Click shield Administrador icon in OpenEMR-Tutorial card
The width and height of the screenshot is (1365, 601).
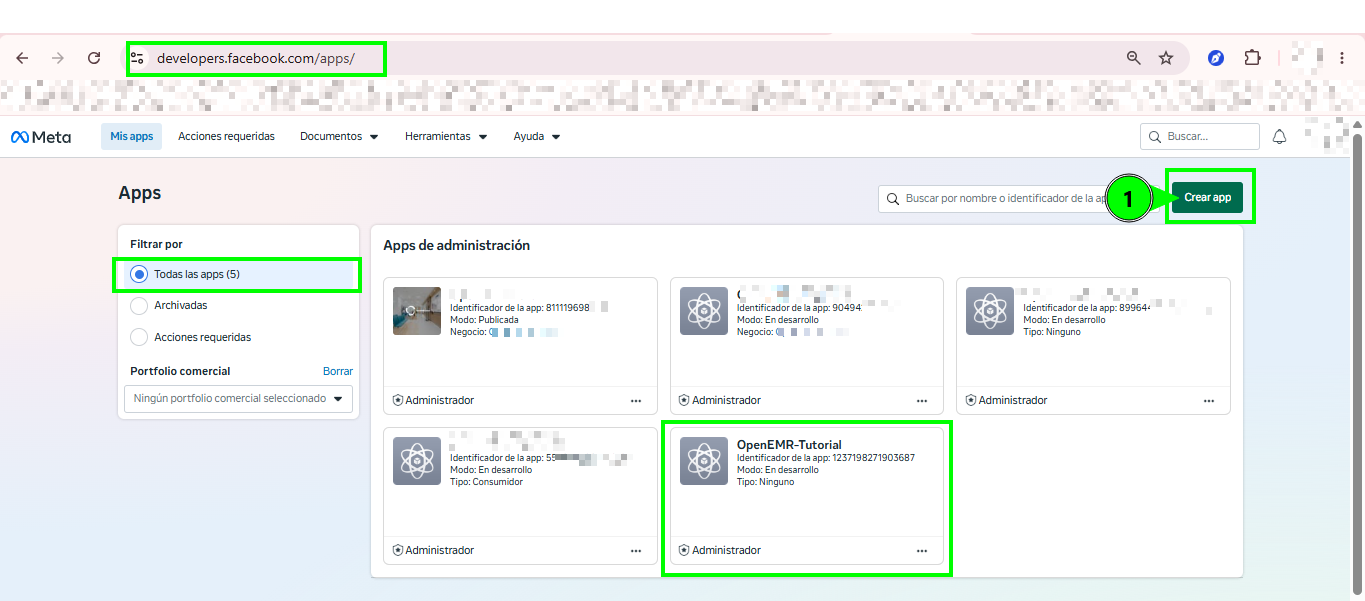[x=685, y=551]
